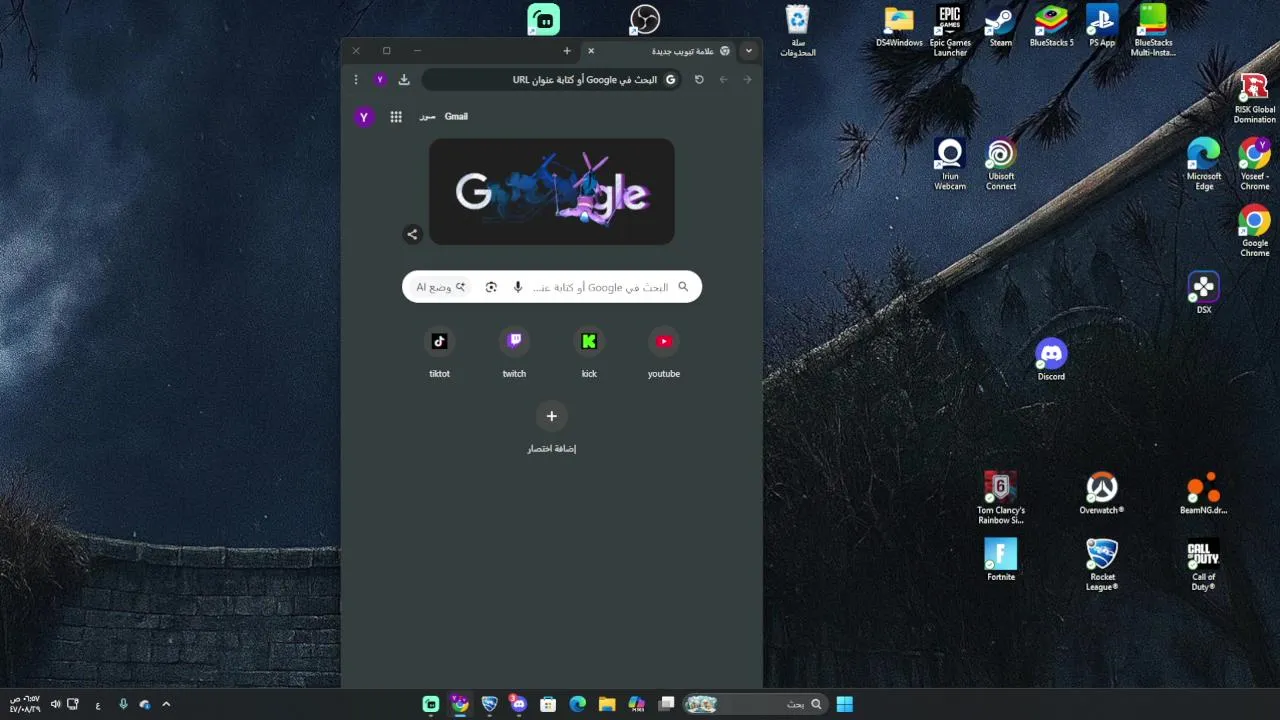Open Chrome downloads icon
This screenshot has height=720, width=1280.
(x=404, y=79)
